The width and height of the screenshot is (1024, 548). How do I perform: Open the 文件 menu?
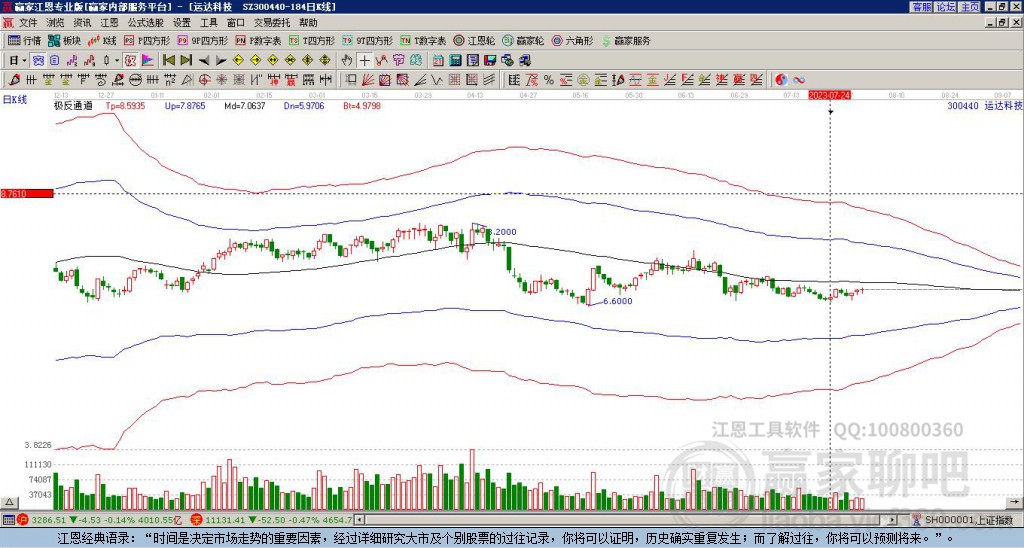(x=28, y=23)
